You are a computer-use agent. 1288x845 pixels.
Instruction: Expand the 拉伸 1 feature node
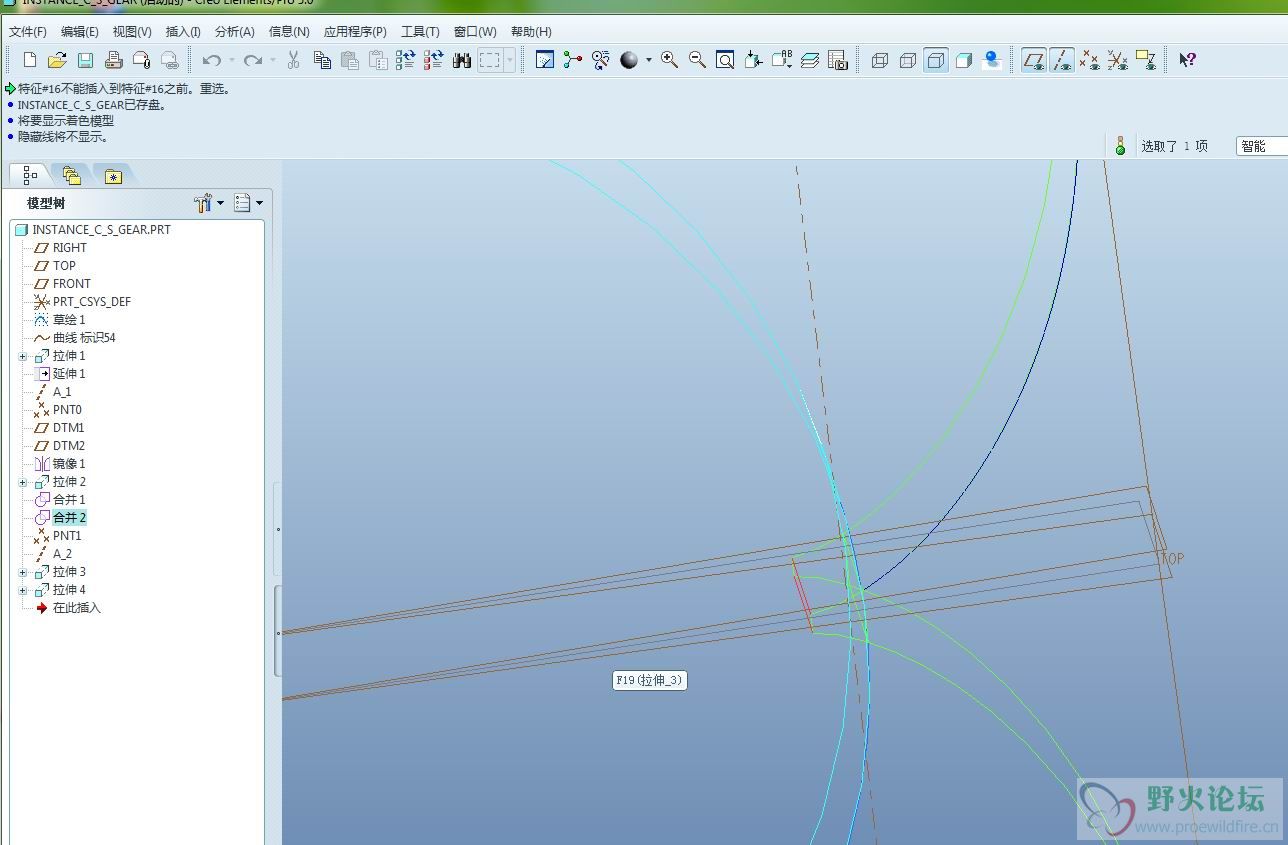pos(22,356)
